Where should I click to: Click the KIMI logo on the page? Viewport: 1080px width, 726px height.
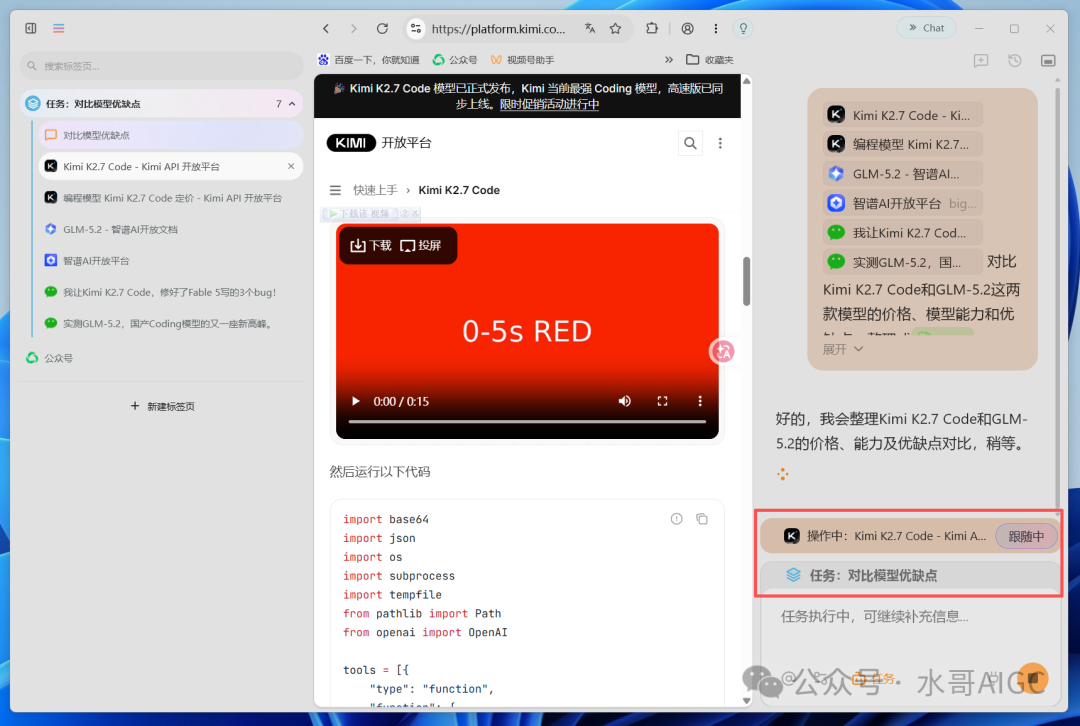point(351,143)
